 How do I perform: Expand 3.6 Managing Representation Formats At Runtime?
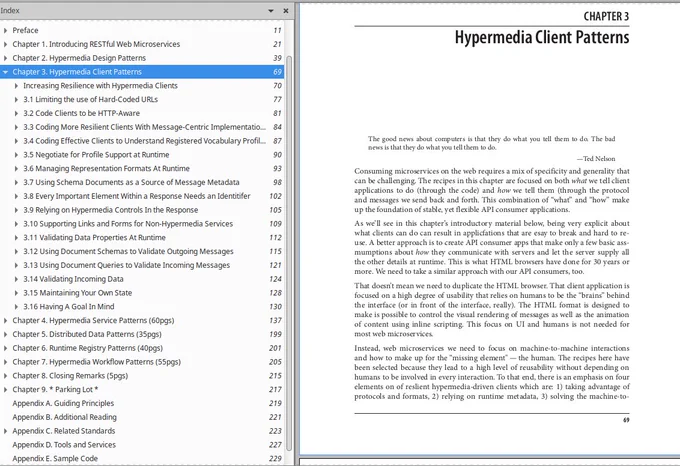[16, 169]
